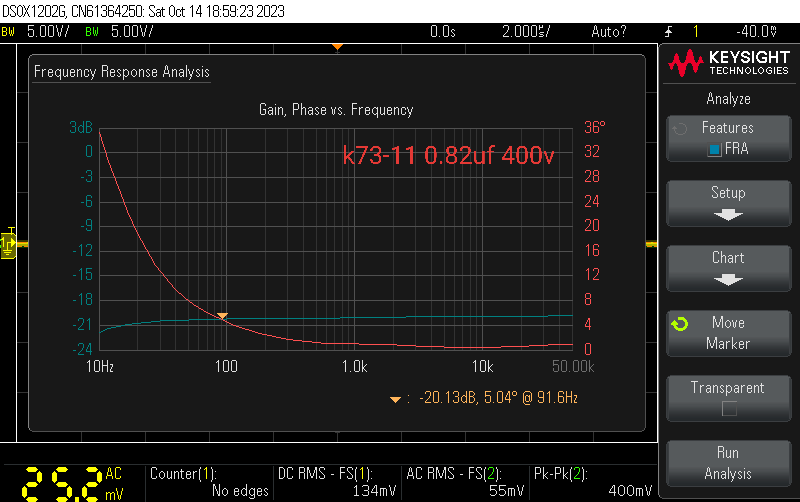Viewport: 800px width, 502px height.
Task: Click the marker readout -20.13dB, 5.04° @ 91.6Hz
Action: click(x=498, y=397)
